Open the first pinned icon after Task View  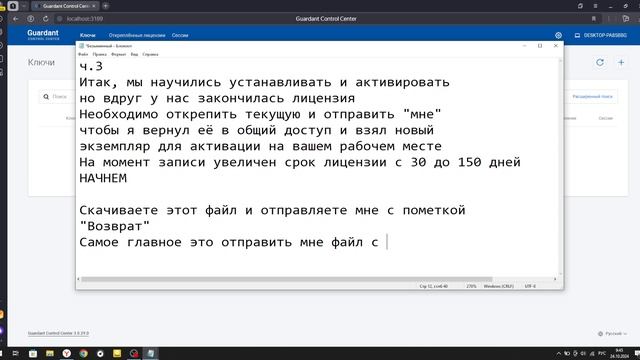click(x=33, y=353)
